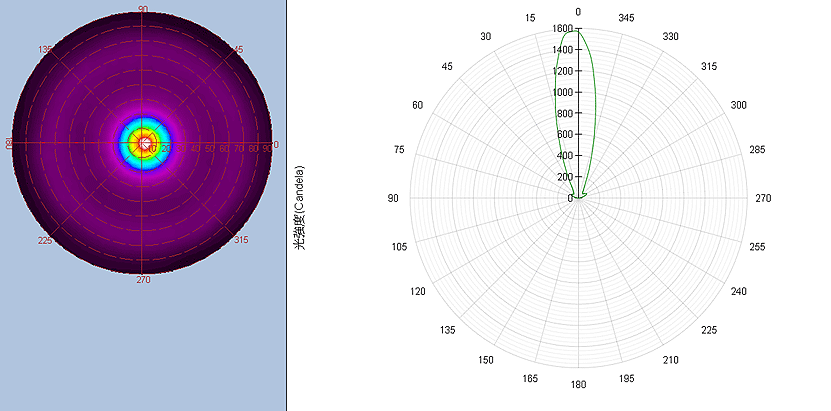Click the 0 degree label atop the polar chart

click(578, 12)
